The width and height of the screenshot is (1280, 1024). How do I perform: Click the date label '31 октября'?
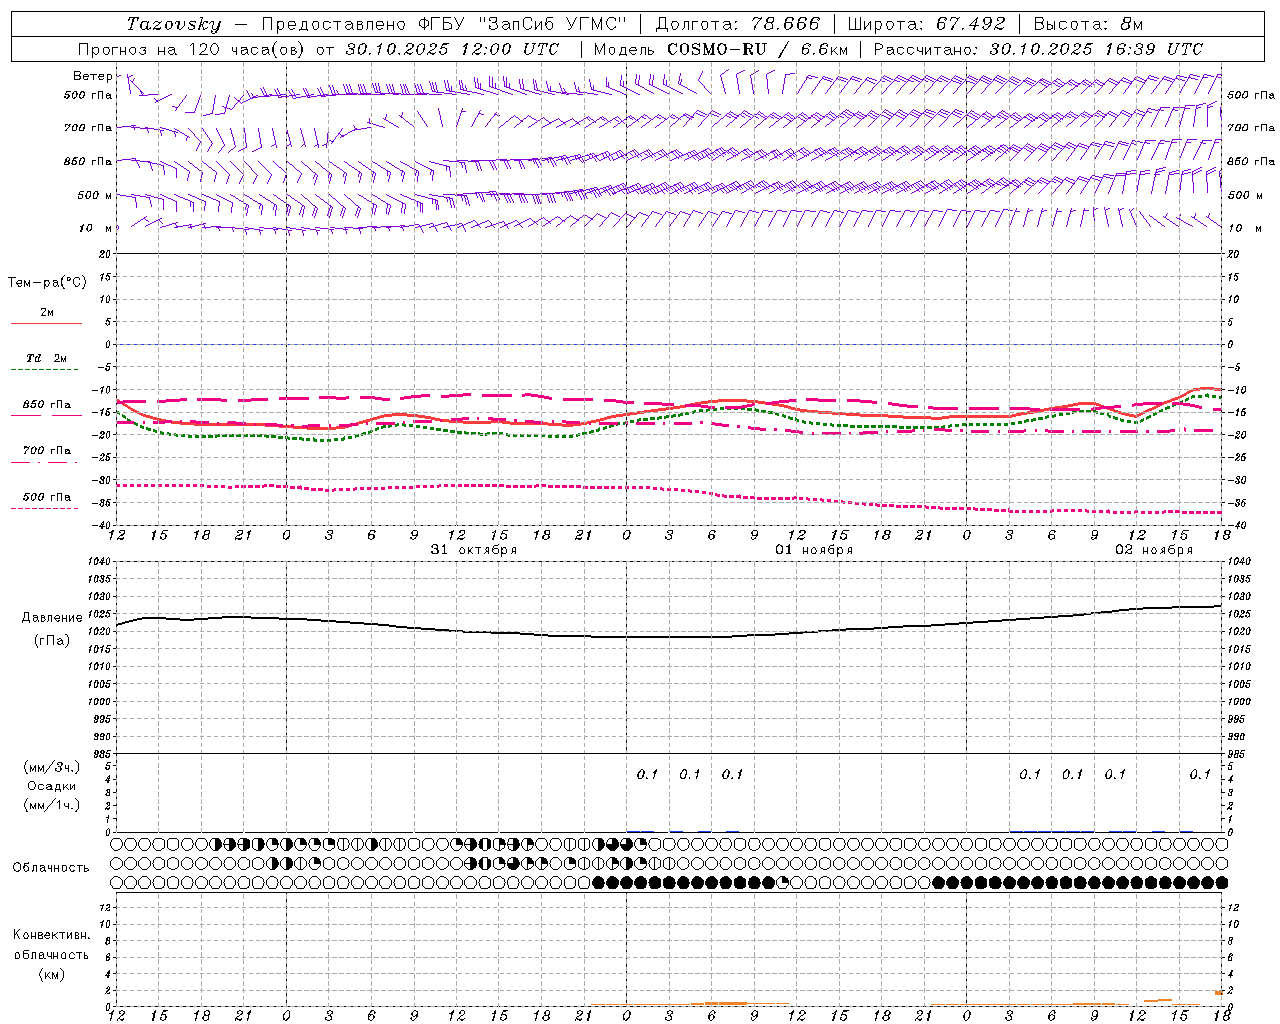tap(474, 550)
